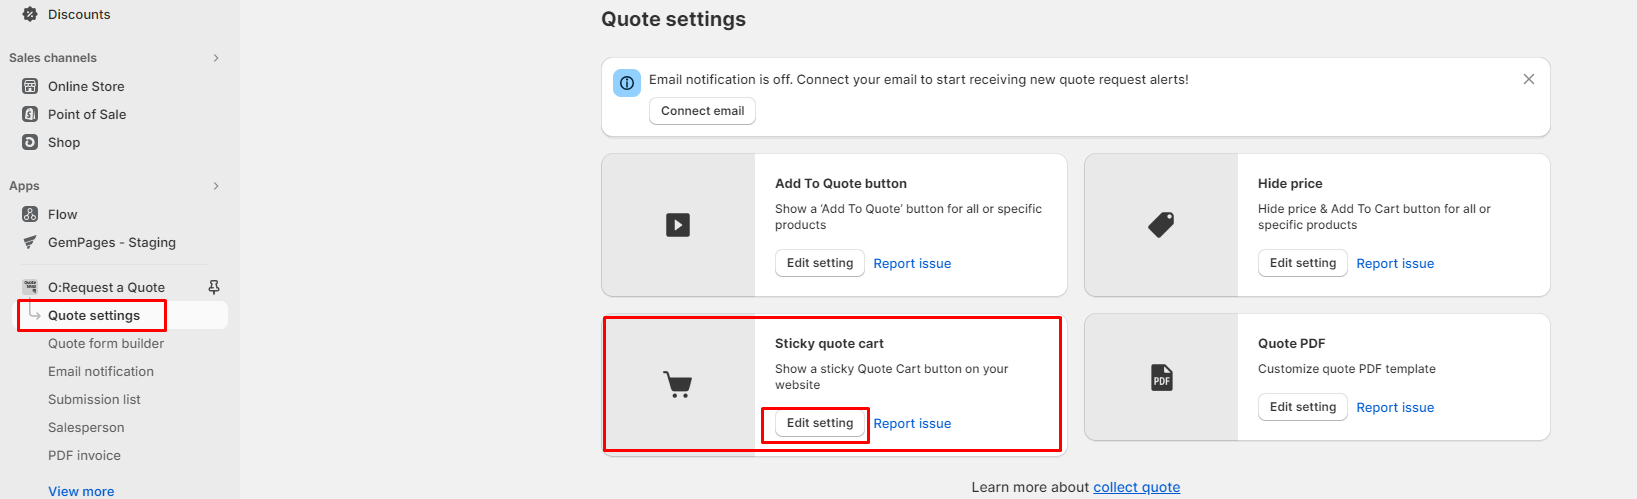Open the Salesperson page
The height and width of the screenshot is (499, 1637).
point(86,427)
